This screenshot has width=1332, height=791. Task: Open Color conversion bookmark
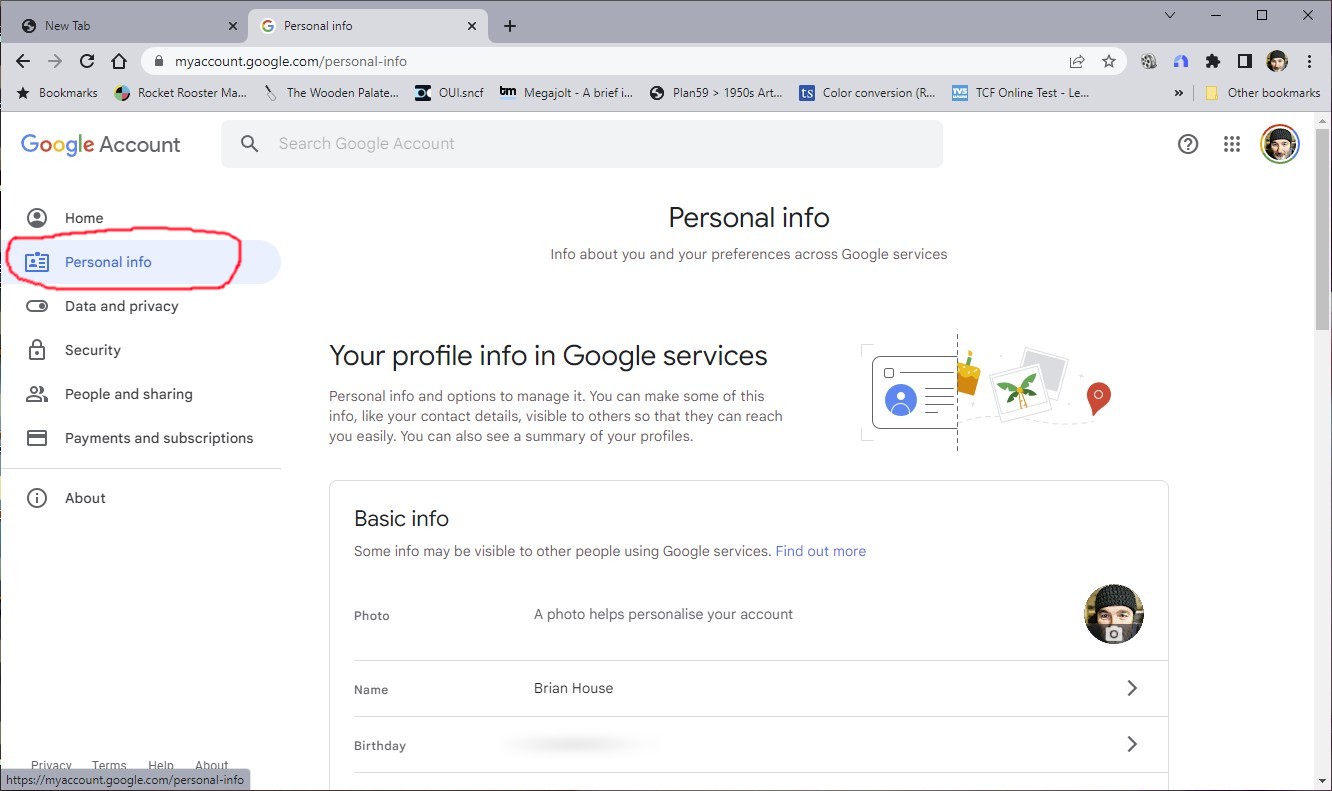pyautogui.click(x=867, y=93)
